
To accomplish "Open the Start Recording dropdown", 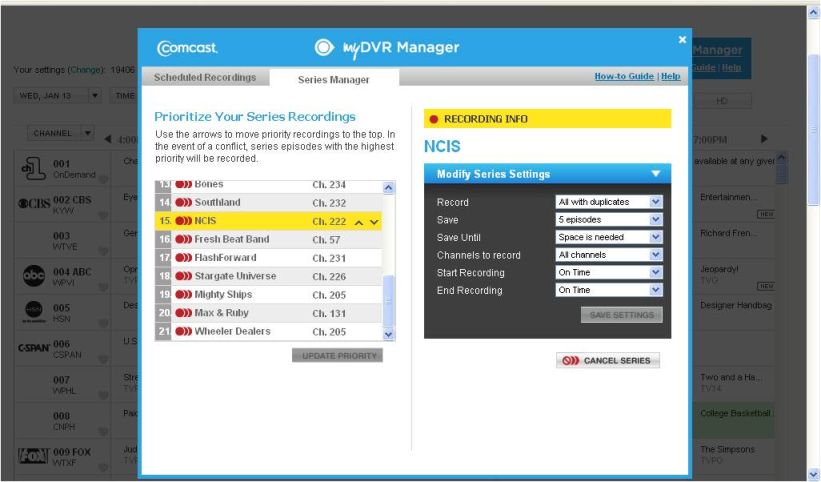I will 609,273.
